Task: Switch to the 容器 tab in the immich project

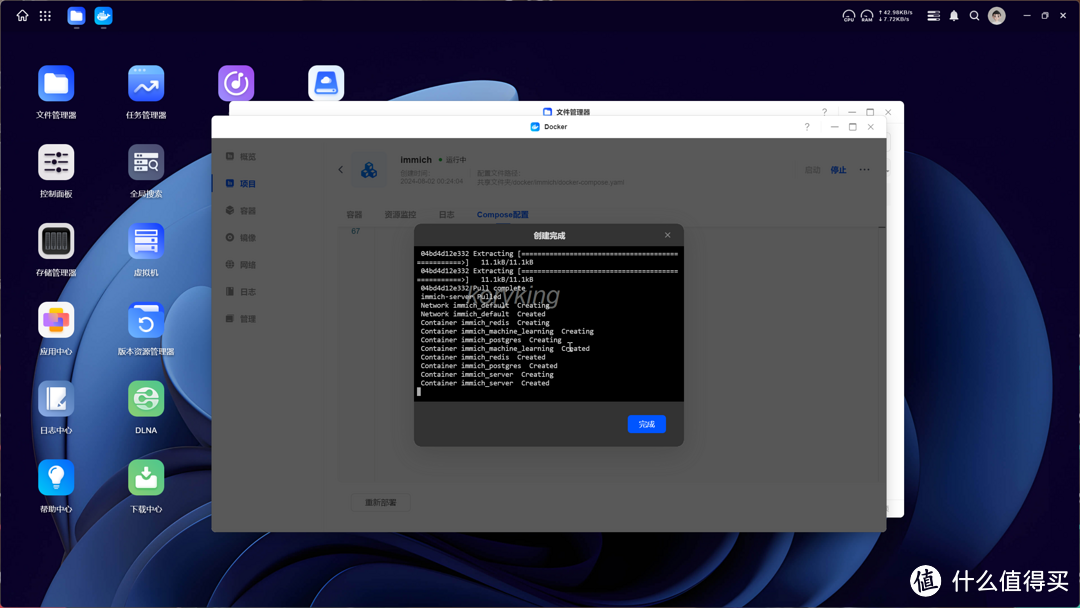Action: coord(354,215)
